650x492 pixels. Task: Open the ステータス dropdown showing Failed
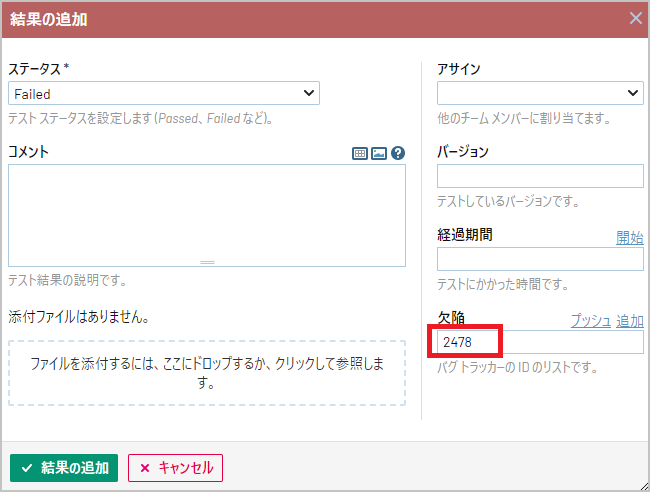(x=164, y=93)
